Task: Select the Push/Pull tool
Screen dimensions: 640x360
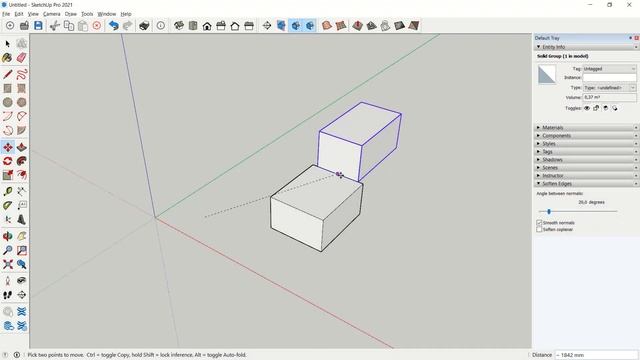Action: tap(22, 147)
